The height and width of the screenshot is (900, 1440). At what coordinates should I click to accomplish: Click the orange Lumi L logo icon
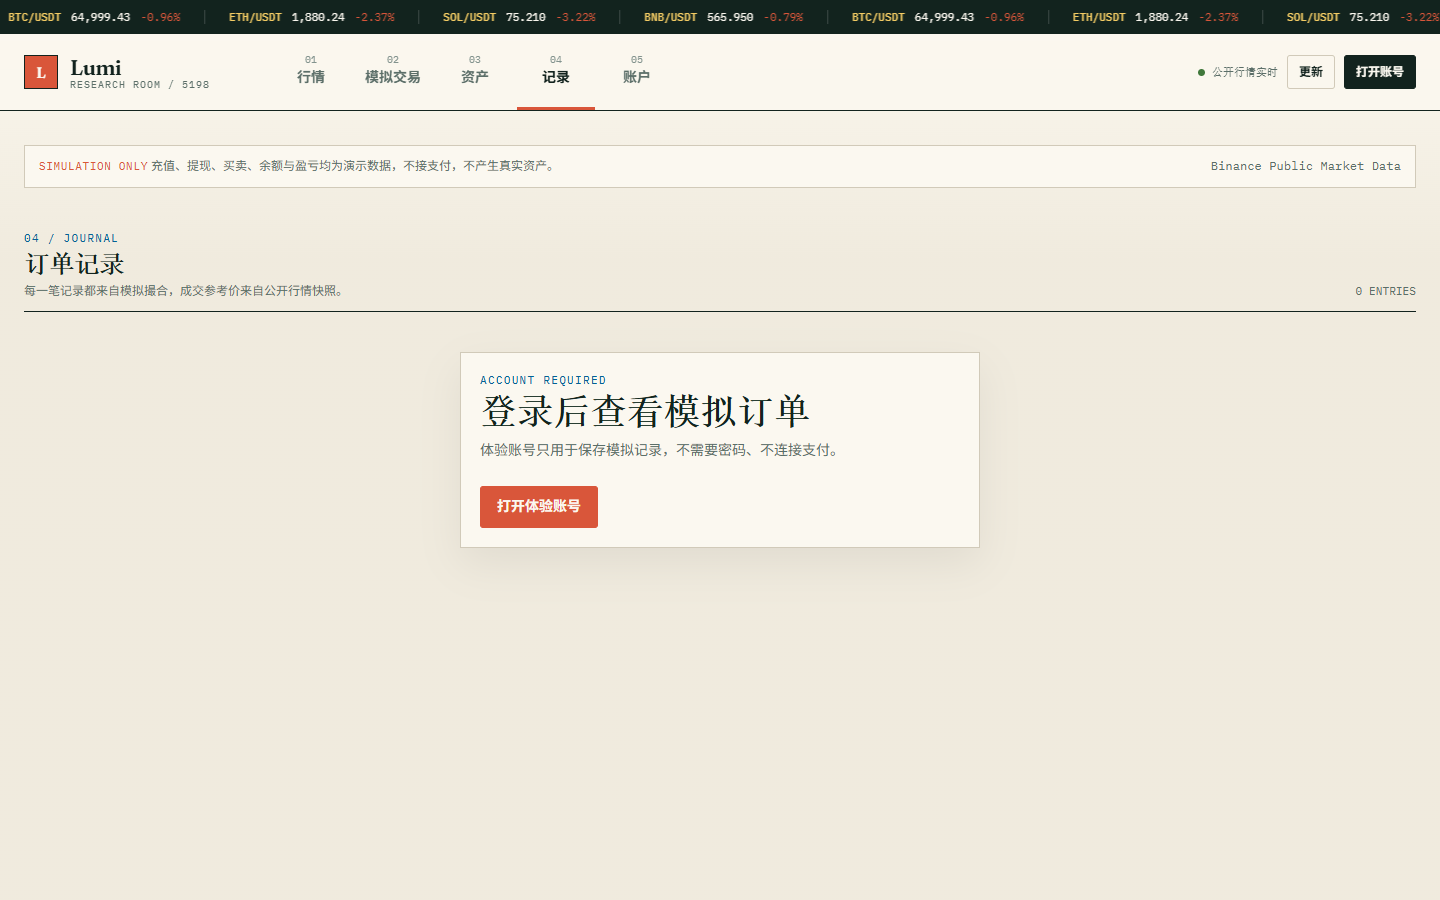[41, 72]
